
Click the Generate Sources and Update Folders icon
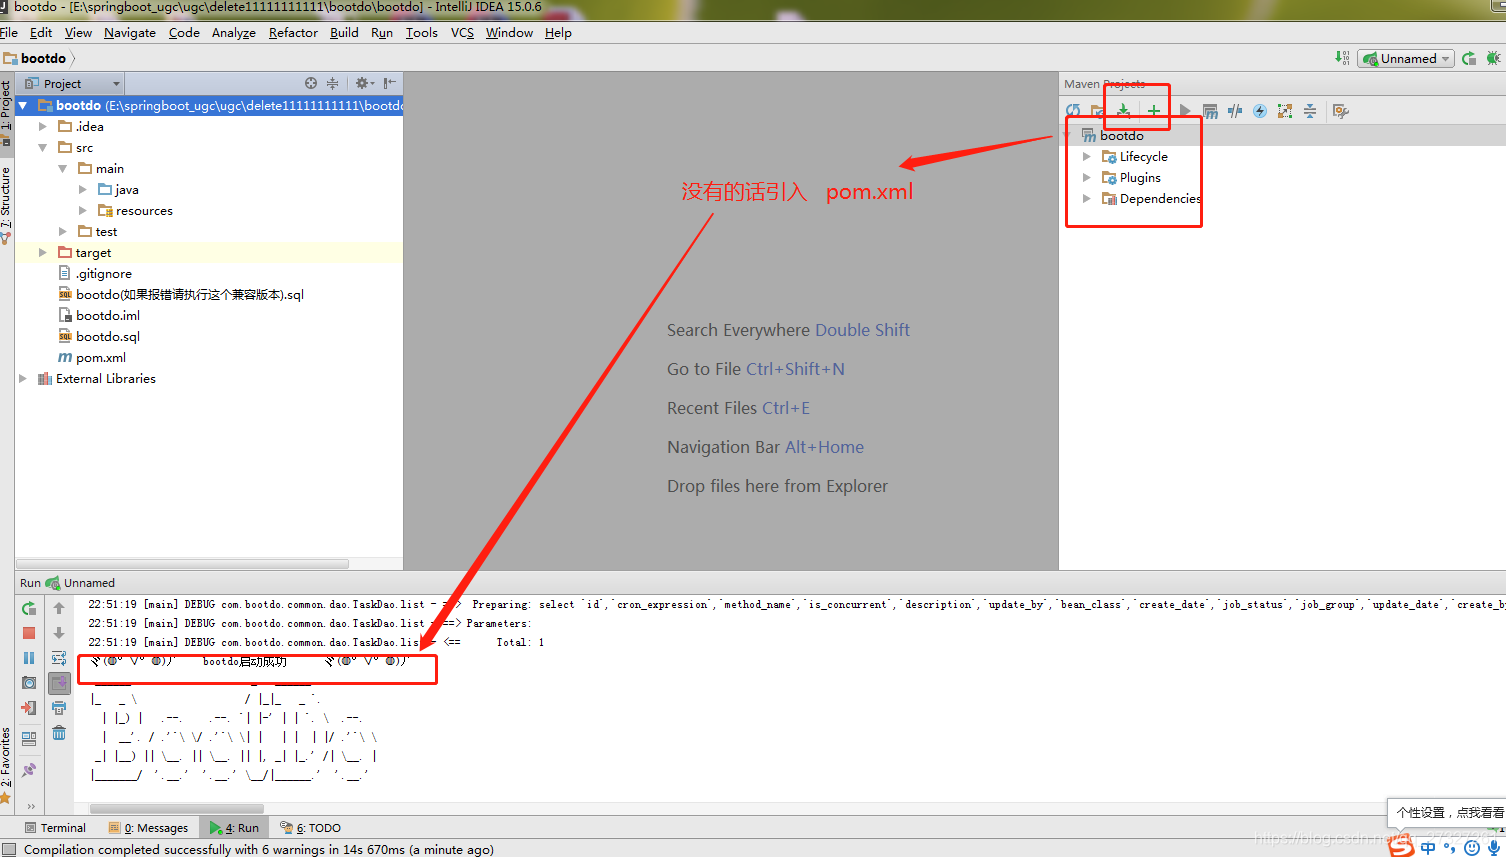click(x=1097, y=111)
